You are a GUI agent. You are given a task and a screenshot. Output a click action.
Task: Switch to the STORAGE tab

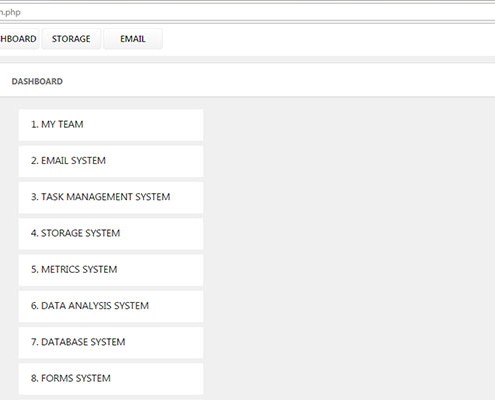[71, 39]
